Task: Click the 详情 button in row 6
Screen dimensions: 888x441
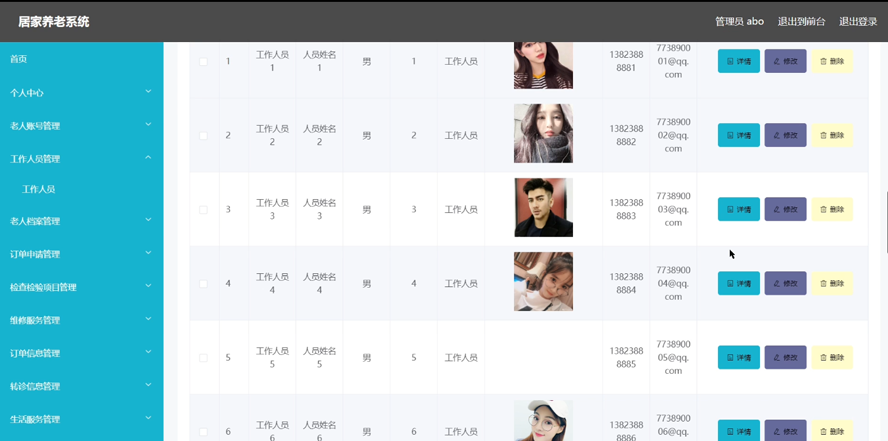Action: point(738,431)
